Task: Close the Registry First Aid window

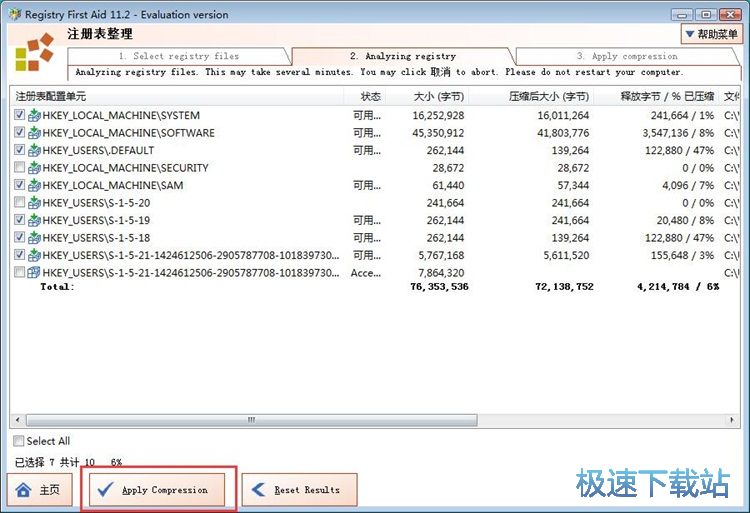Action: click(x=730, y=14)
